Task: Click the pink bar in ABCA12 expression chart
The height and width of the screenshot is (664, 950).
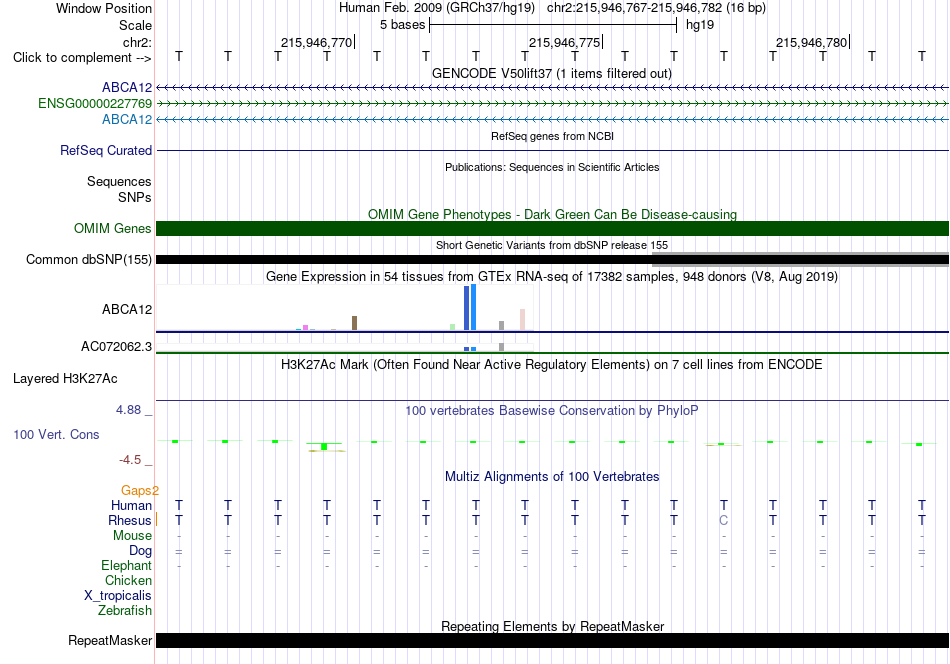Action: click(522, 320)
